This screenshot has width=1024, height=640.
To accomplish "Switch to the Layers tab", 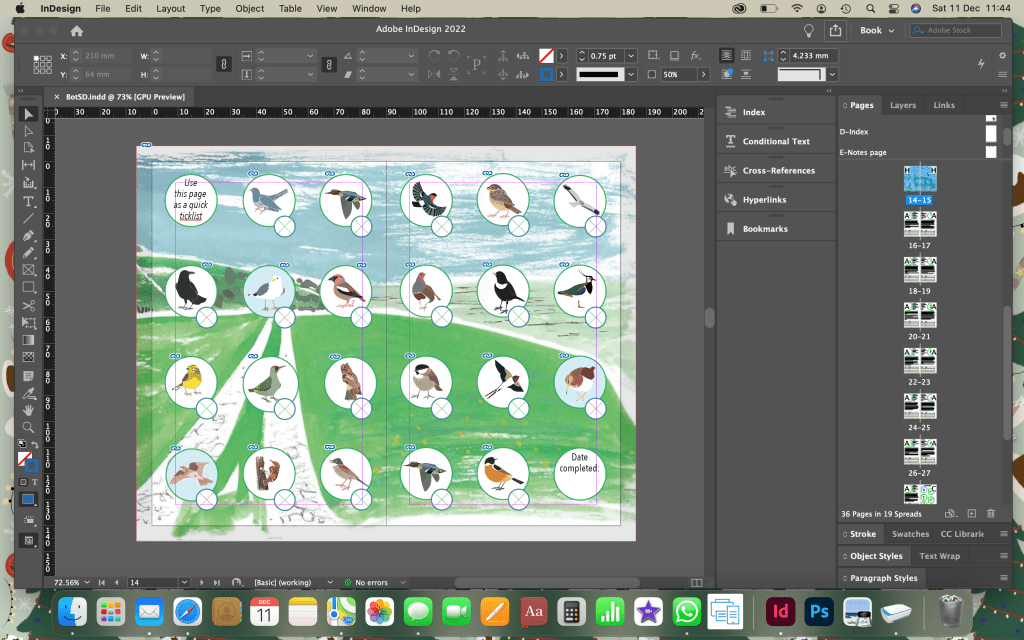I will (902, 105).
